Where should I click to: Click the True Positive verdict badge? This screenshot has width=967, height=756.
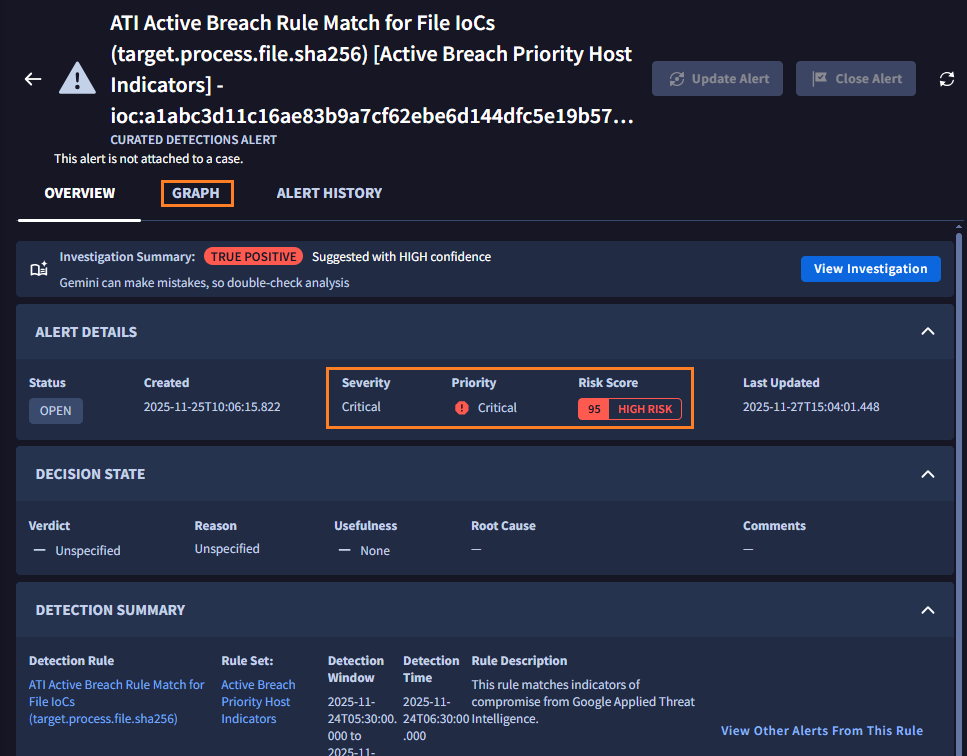(254, 257)
